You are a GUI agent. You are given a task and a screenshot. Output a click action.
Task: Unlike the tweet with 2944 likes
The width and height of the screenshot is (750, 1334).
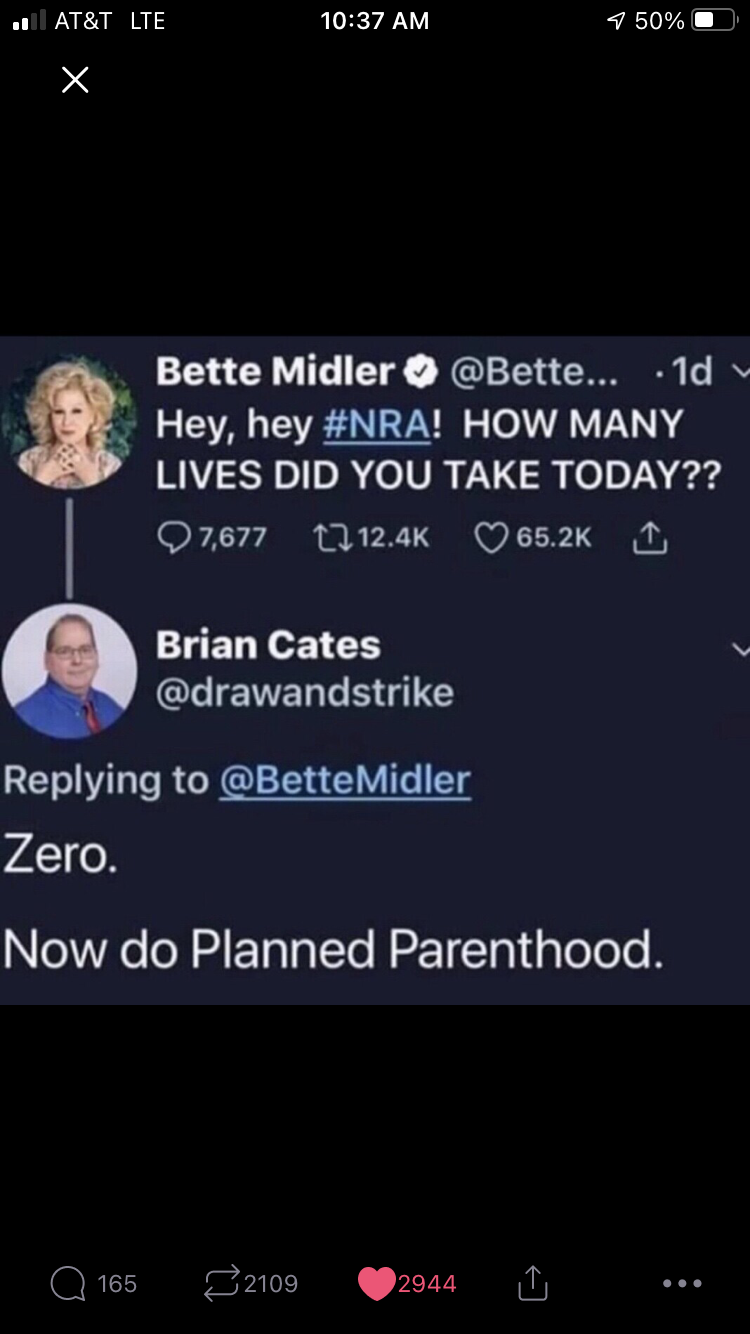[x=376, y=1283]
